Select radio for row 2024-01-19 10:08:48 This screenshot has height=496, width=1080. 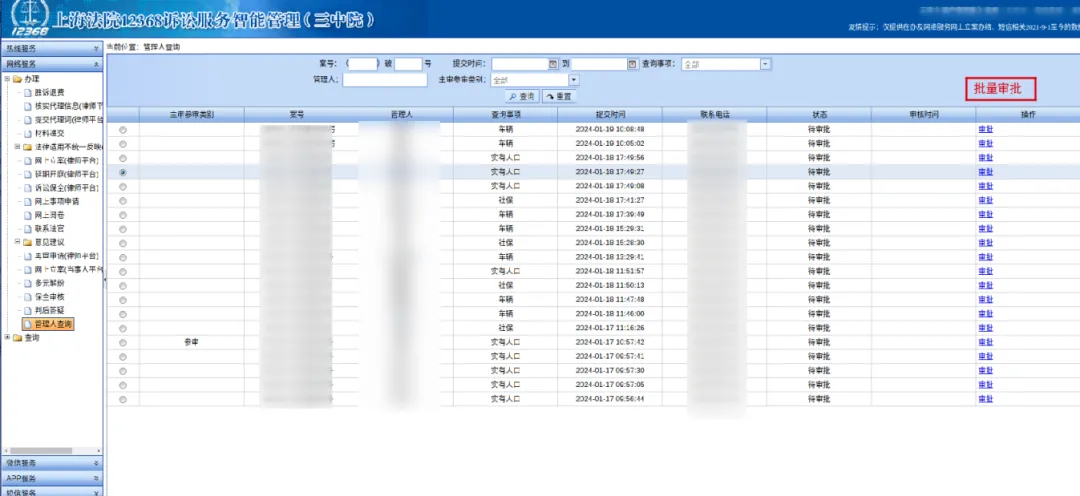tap(123, 130)
